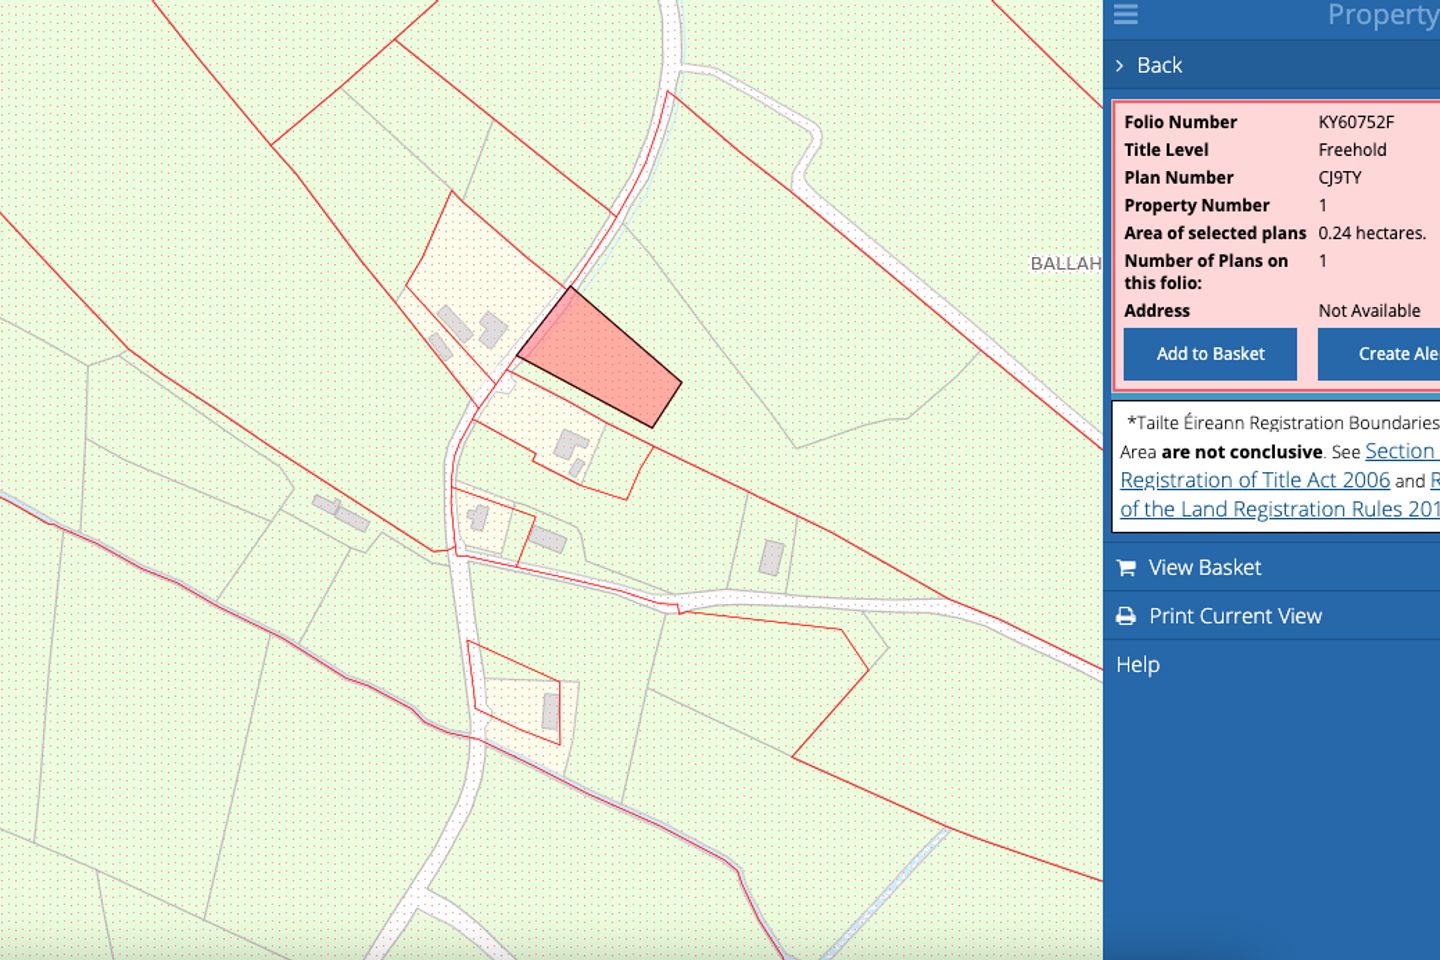Follow the Land Registration Rules link

[1278, 509]
